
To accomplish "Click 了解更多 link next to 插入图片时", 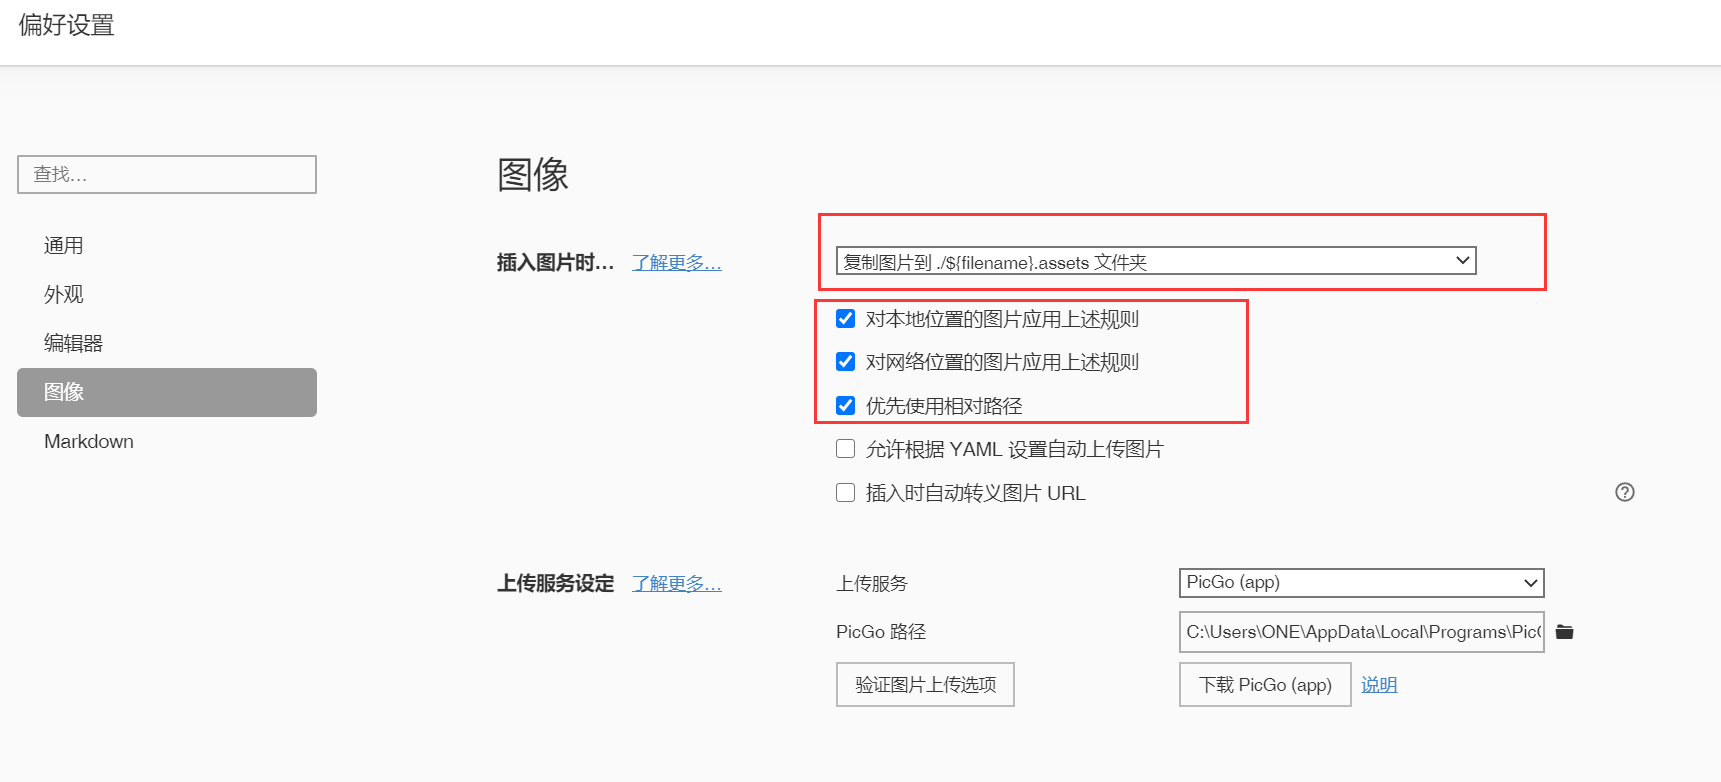I will (x=676, y=263).
